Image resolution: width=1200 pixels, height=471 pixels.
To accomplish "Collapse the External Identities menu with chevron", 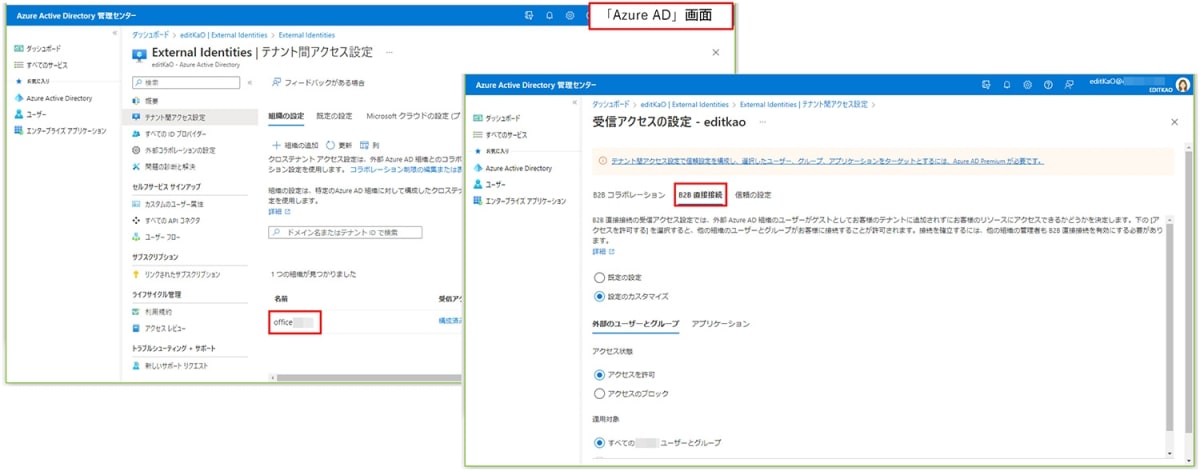I will [249, 82].
